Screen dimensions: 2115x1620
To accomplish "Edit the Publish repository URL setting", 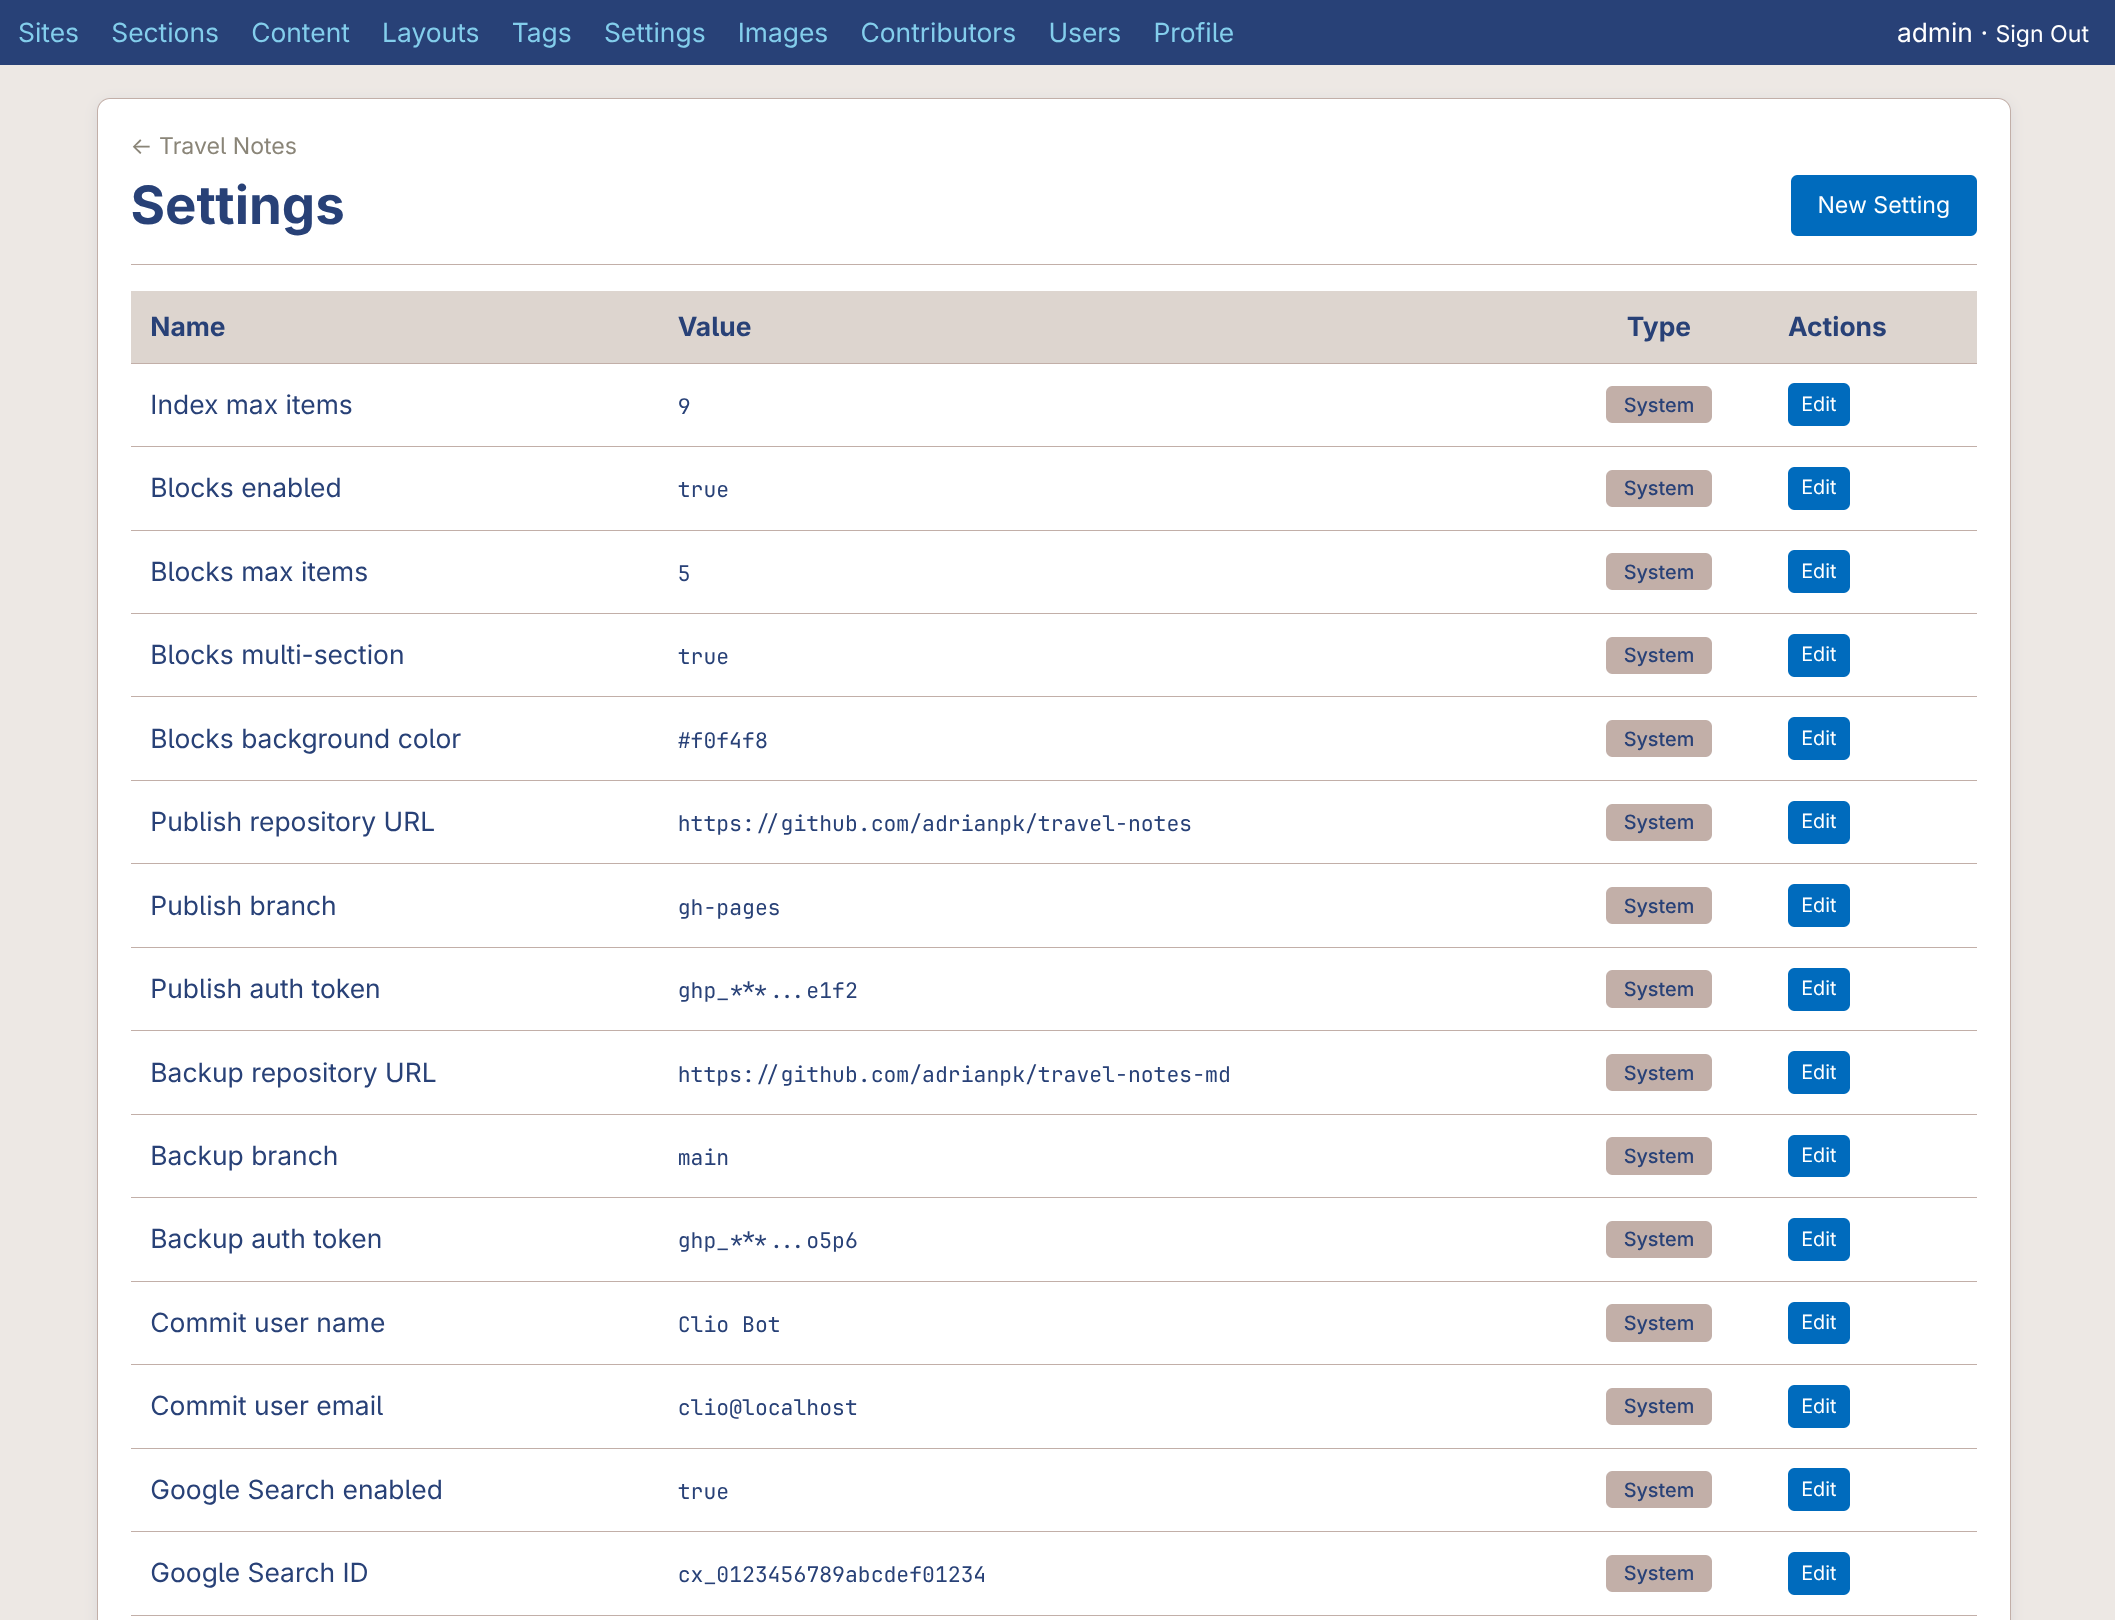I will tap(1818, 822).
